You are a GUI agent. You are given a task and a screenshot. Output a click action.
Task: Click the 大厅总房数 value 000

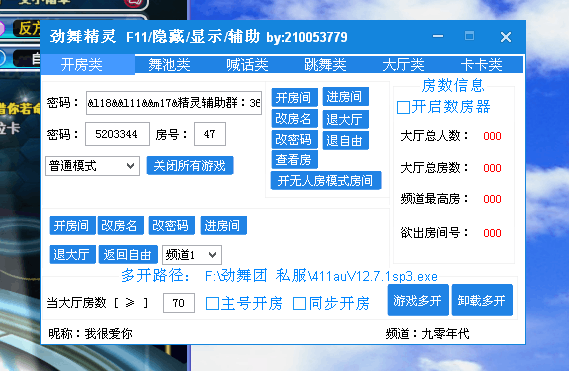pyautogui.click(x=492, y=168)
